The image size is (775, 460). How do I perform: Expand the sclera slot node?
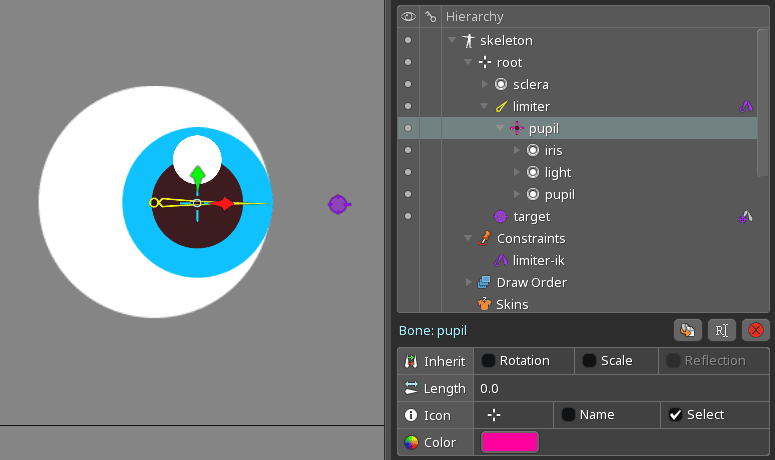(485, 85)
